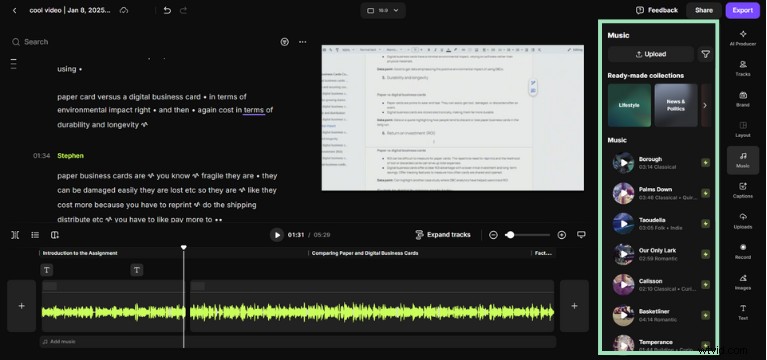Viewport: 767px width, 360px height.
Task: Preview the Palms Down track
Action: coord(624,193)
